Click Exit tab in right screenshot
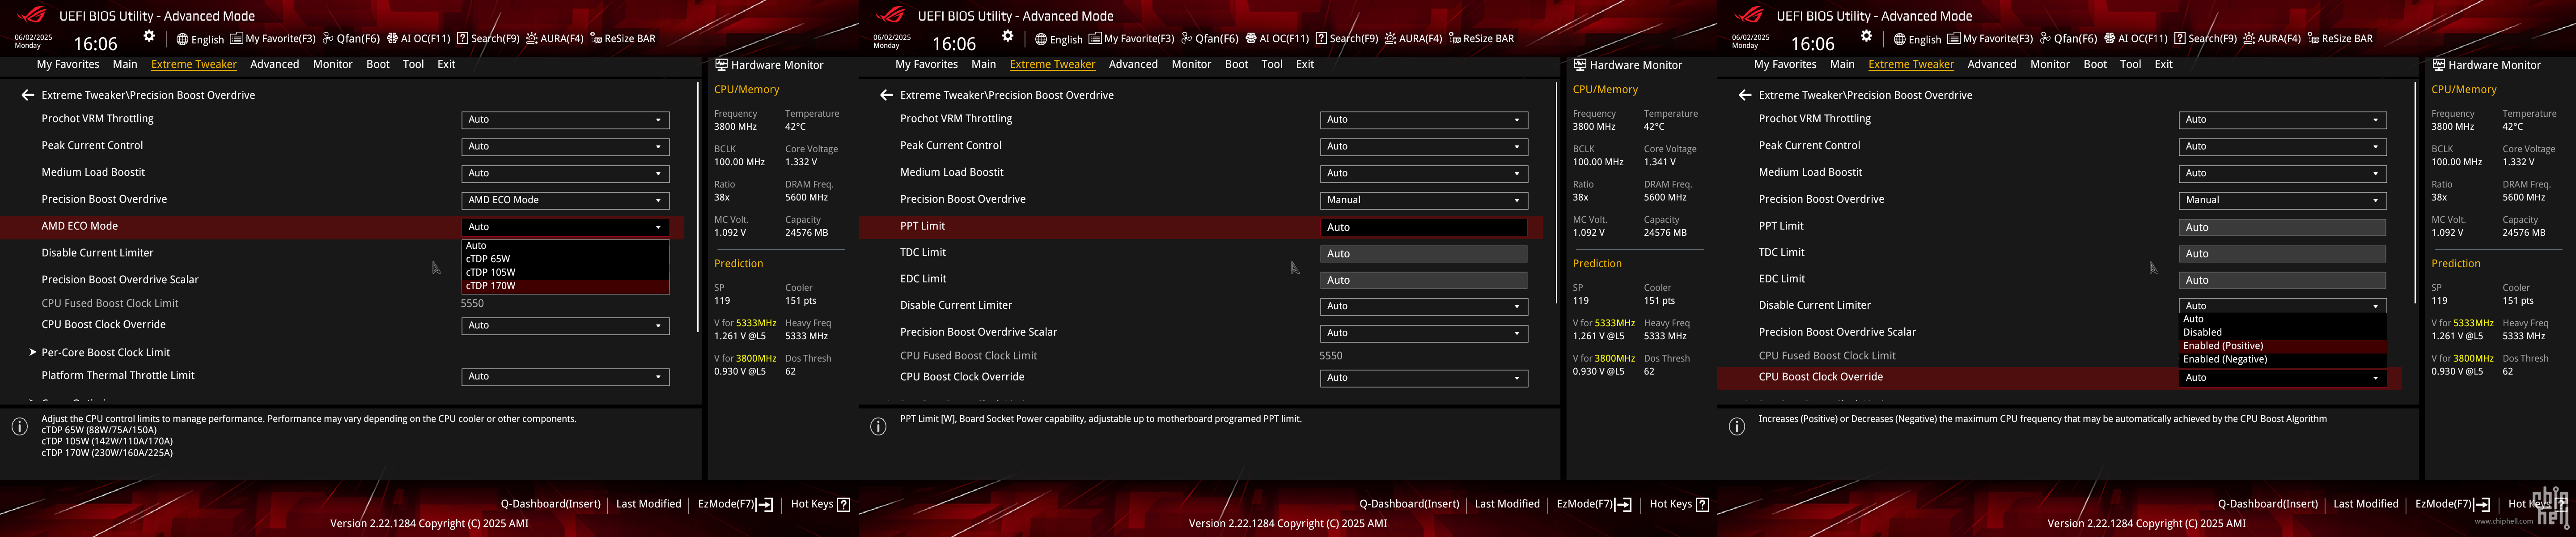 click(x=2163, y=64)
